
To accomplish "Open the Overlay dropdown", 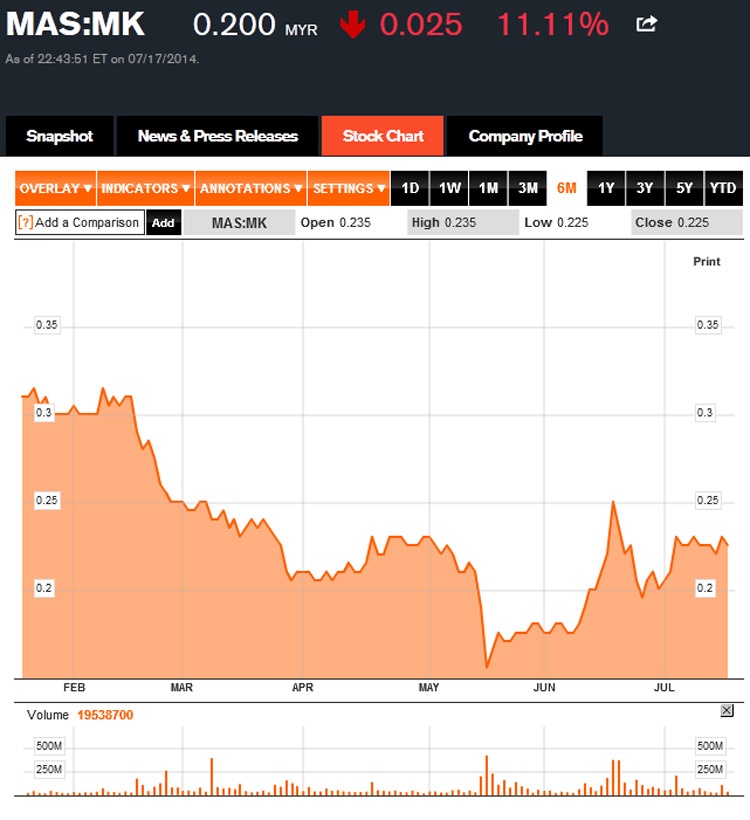I will (x=55, y=188).
